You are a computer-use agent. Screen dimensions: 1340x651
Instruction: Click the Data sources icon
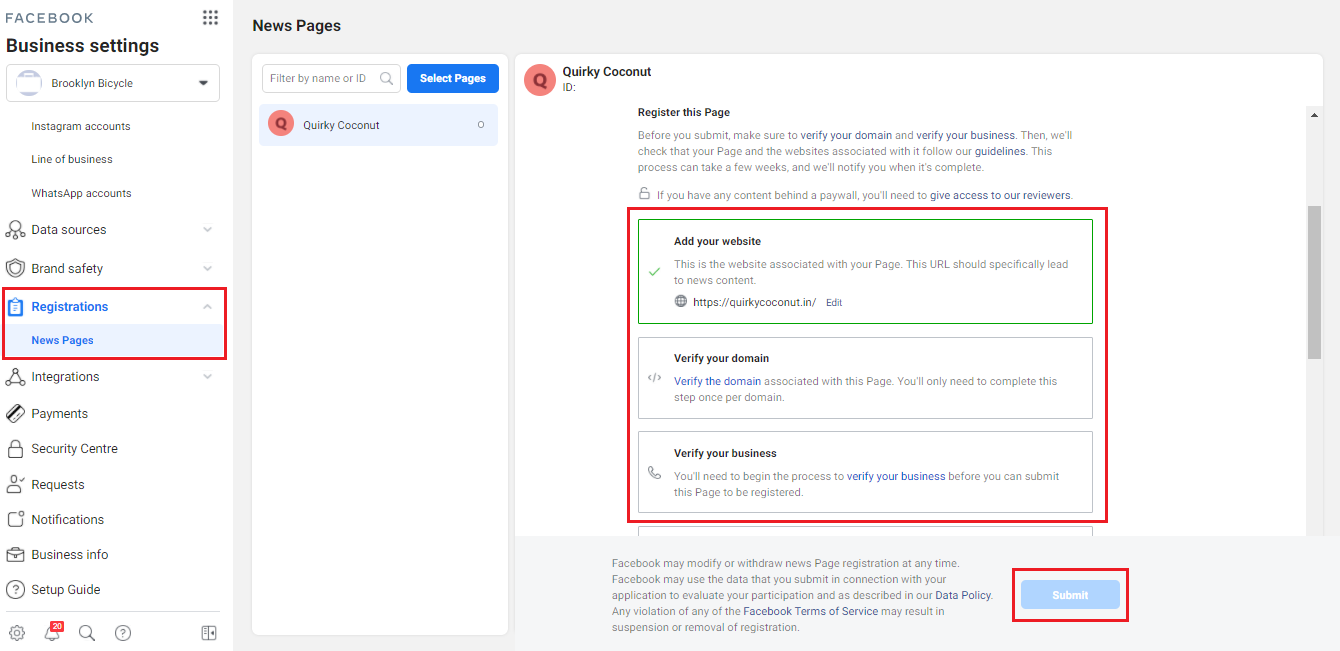point(15,230)
